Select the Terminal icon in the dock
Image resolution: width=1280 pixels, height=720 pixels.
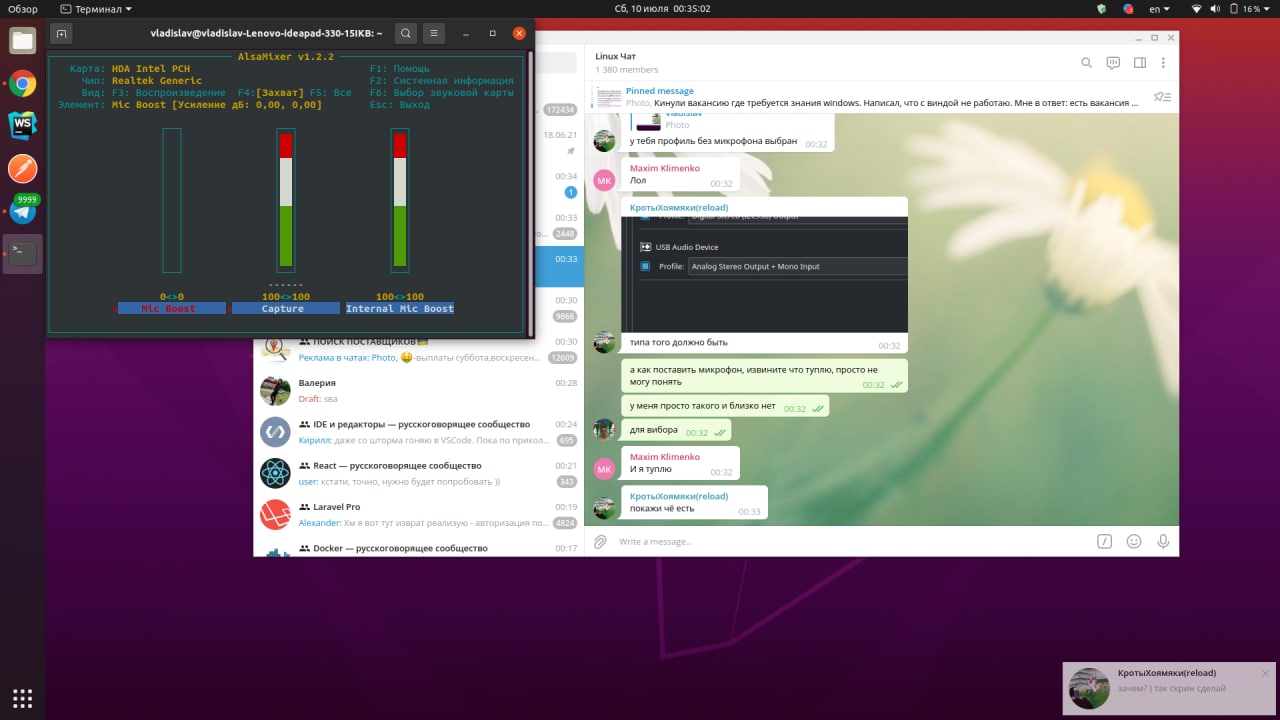point(22,254)
